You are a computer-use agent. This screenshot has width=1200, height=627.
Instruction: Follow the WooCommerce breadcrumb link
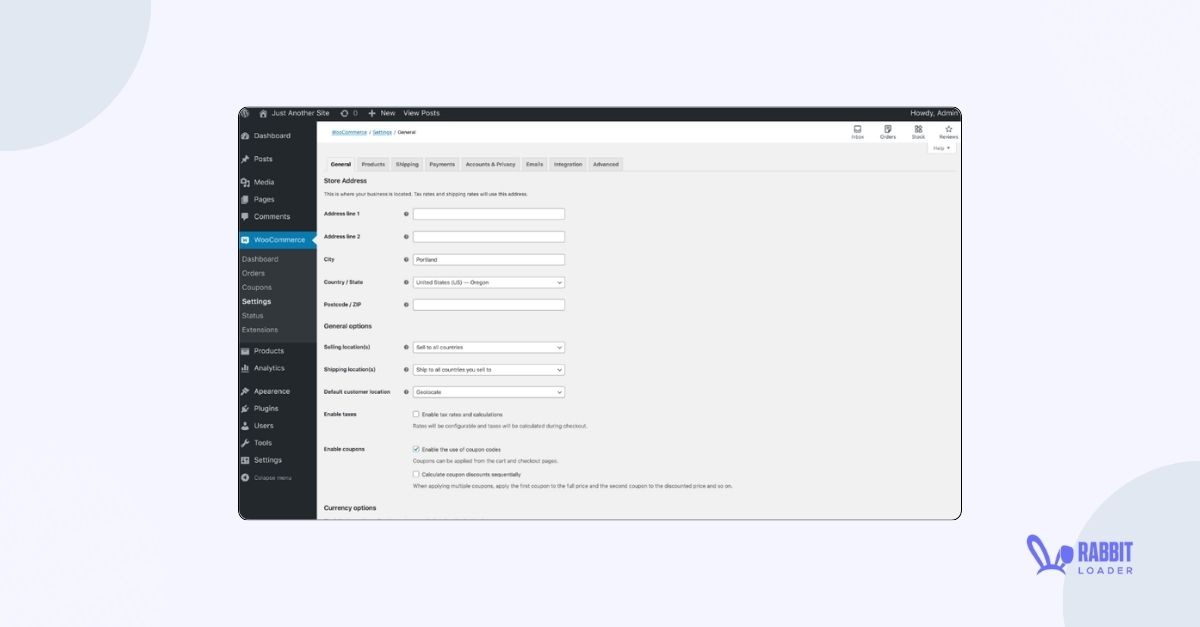[x=347, y=131]
